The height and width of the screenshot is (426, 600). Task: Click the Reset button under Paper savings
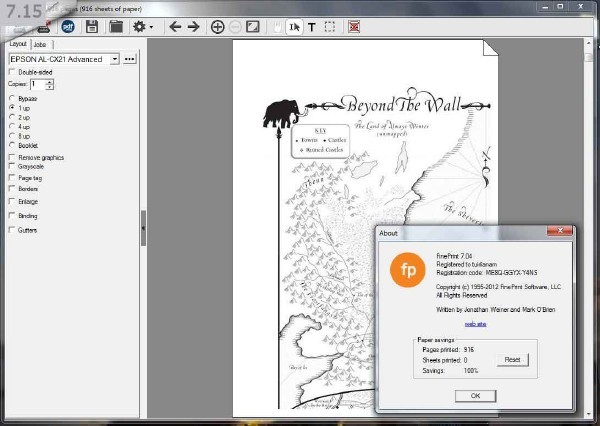tap(512, 360)
